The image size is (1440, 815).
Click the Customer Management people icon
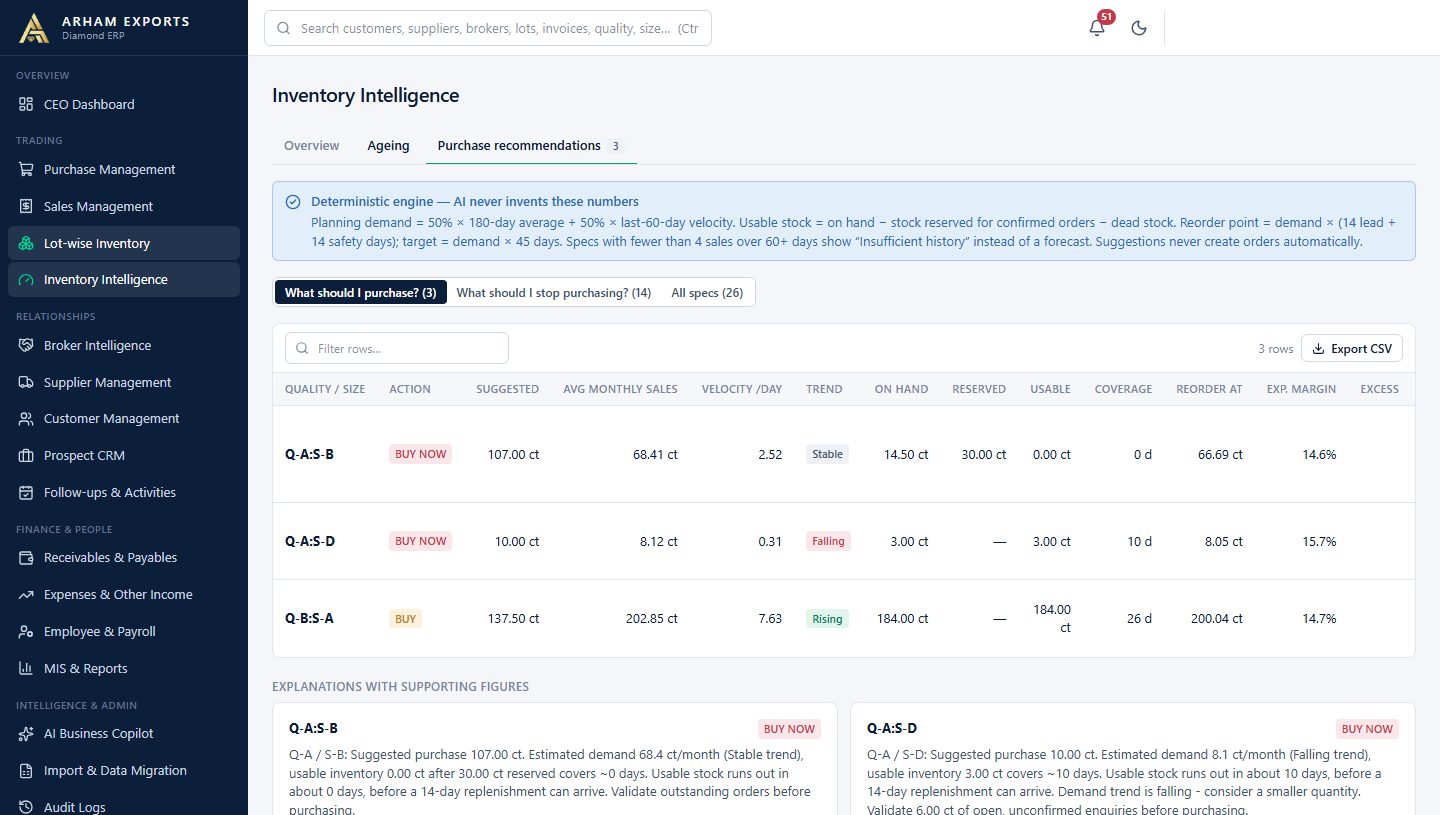click(x=26, y=418)
